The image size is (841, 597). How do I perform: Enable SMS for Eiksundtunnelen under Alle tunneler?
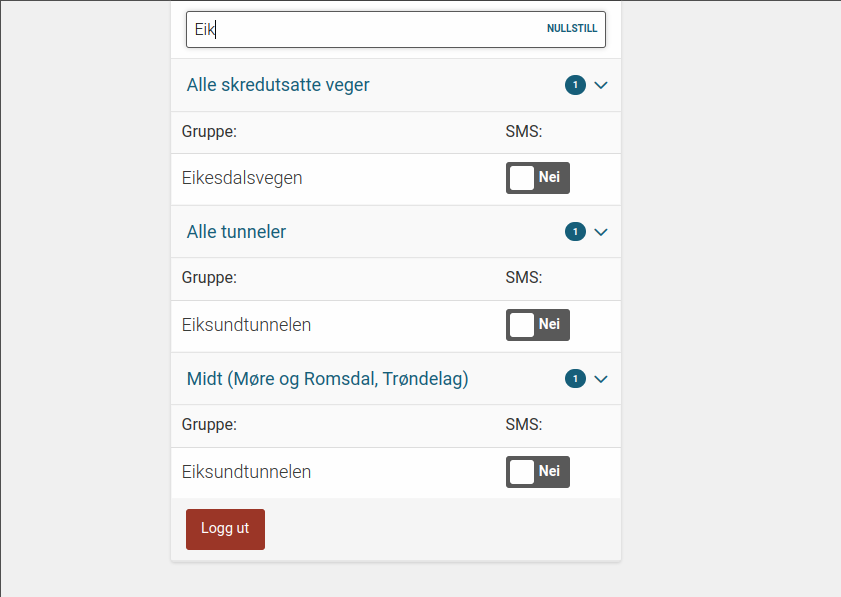537,325
